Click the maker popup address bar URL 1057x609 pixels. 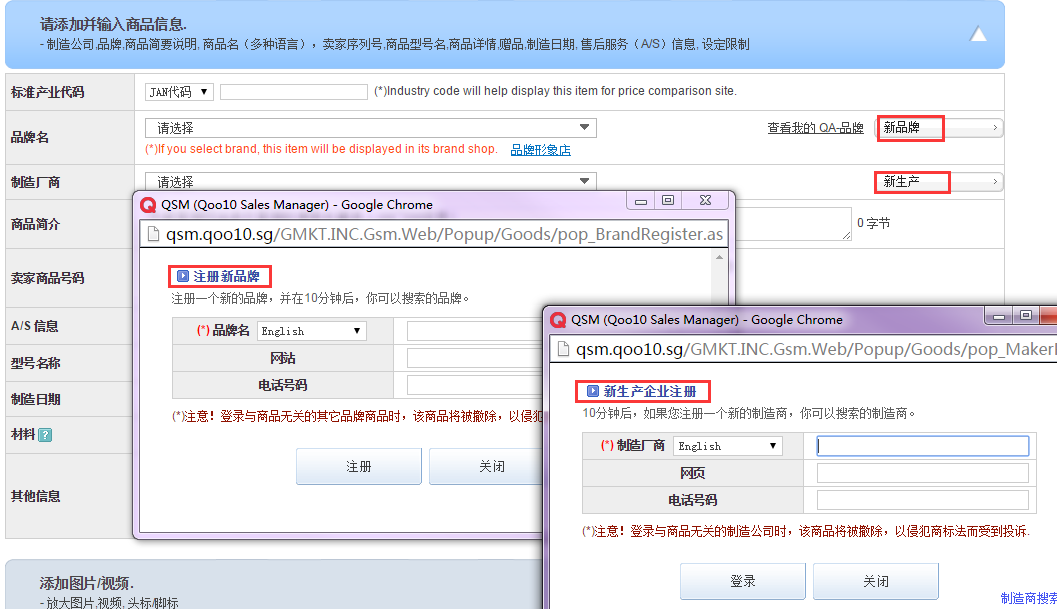pyautogui.click(x=816, y=349)
